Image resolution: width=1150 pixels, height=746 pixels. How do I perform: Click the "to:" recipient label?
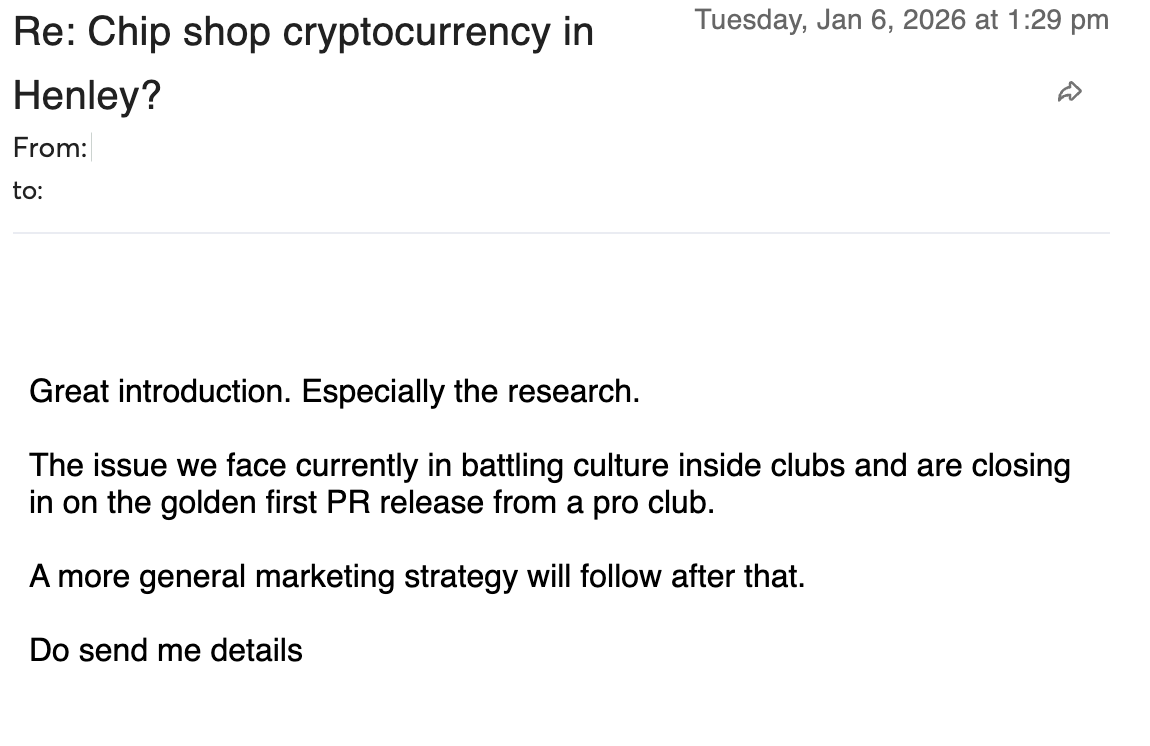click(28, 190)
